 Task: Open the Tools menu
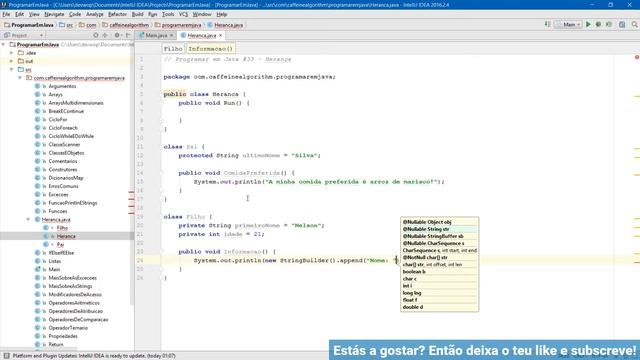pos(168,14)
